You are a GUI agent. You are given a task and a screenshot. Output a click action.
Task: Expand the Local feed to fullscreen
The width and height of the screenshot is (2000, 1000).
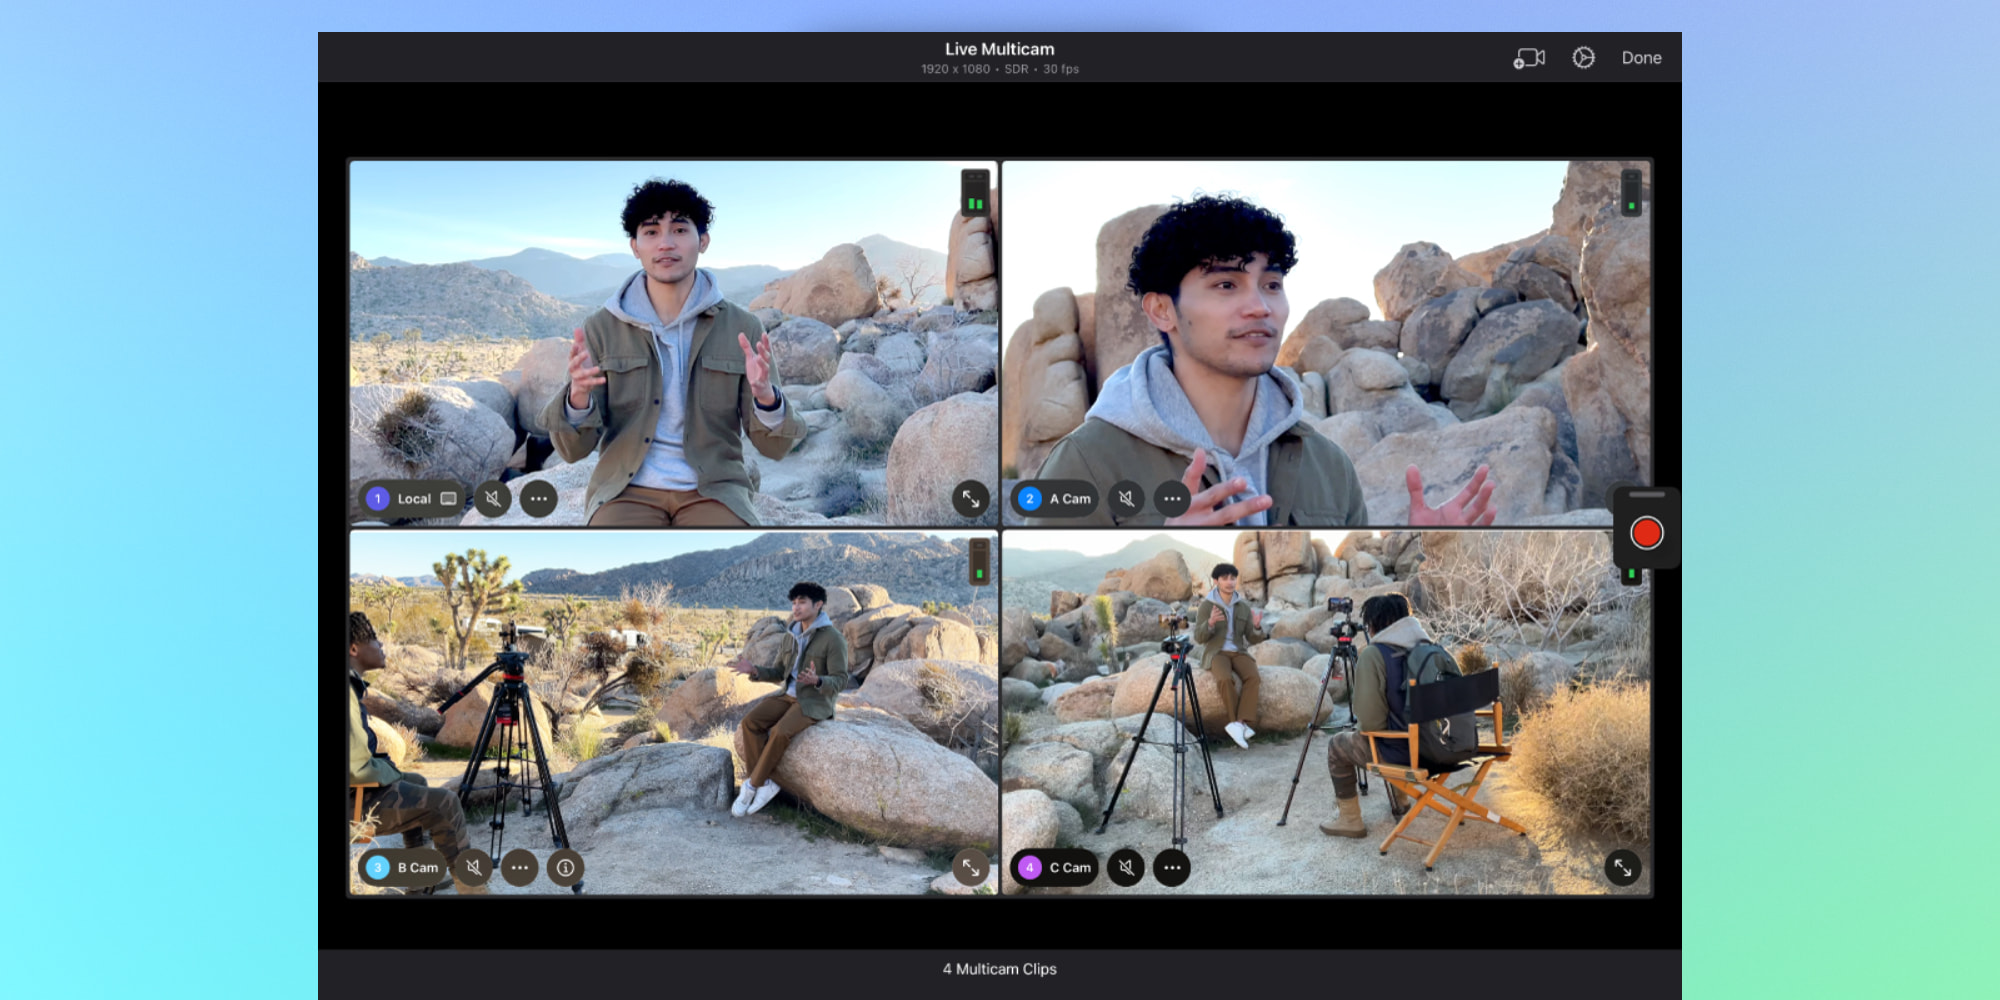tap(971, 499)
